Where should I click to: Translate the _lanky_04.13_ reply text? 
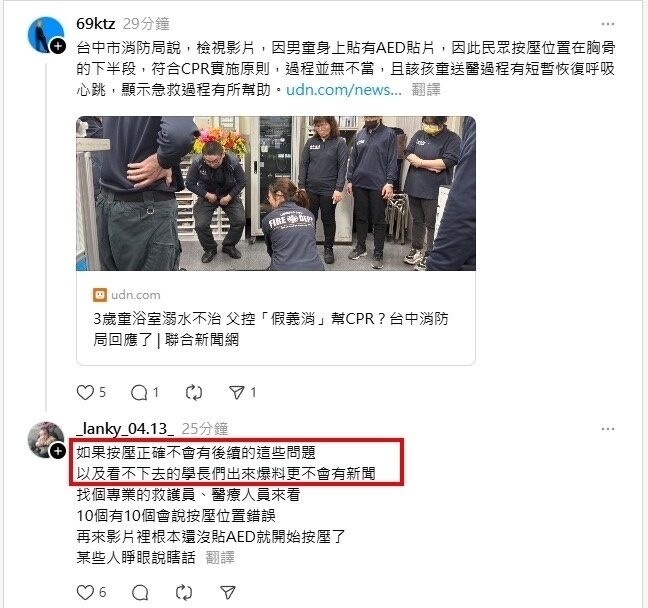[220, 558]
